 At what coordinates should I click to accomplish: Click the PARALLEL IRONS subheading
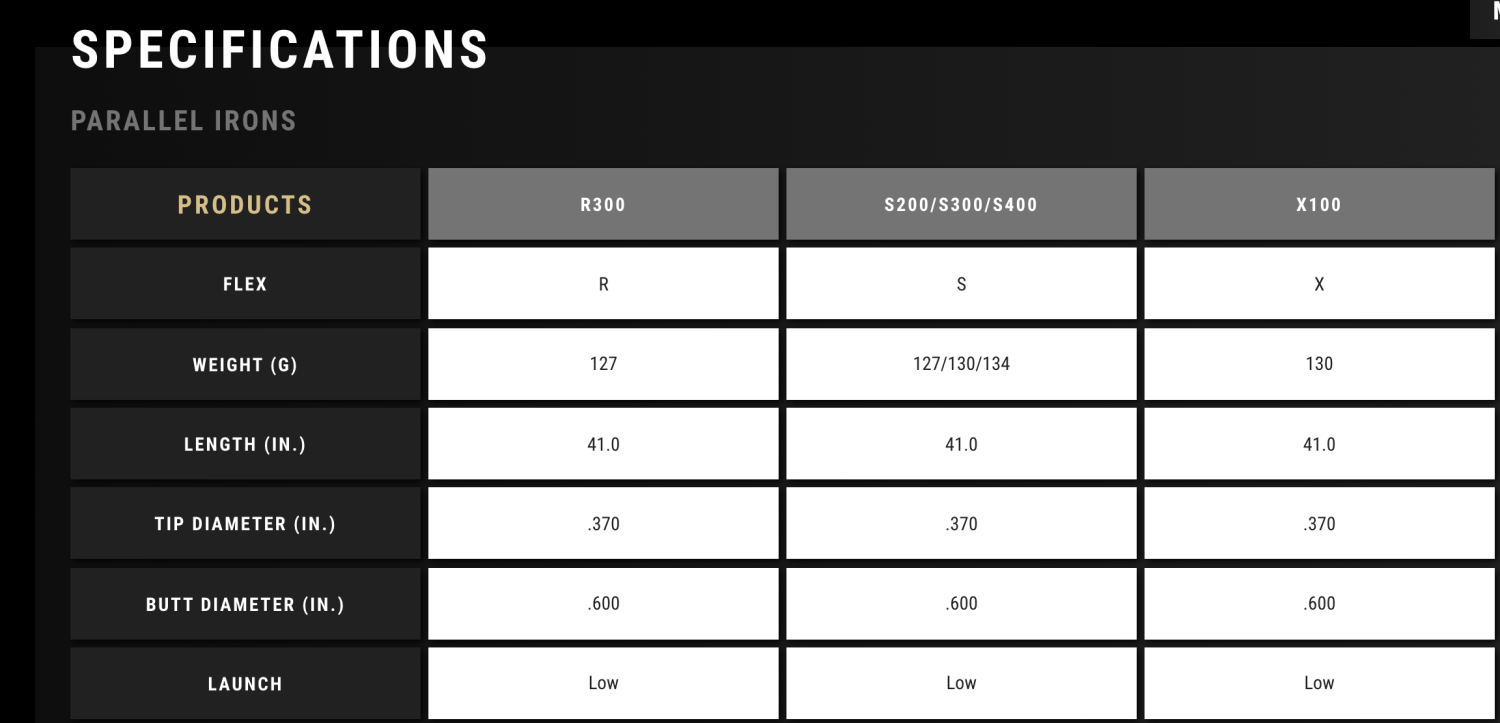coord(184,121)
